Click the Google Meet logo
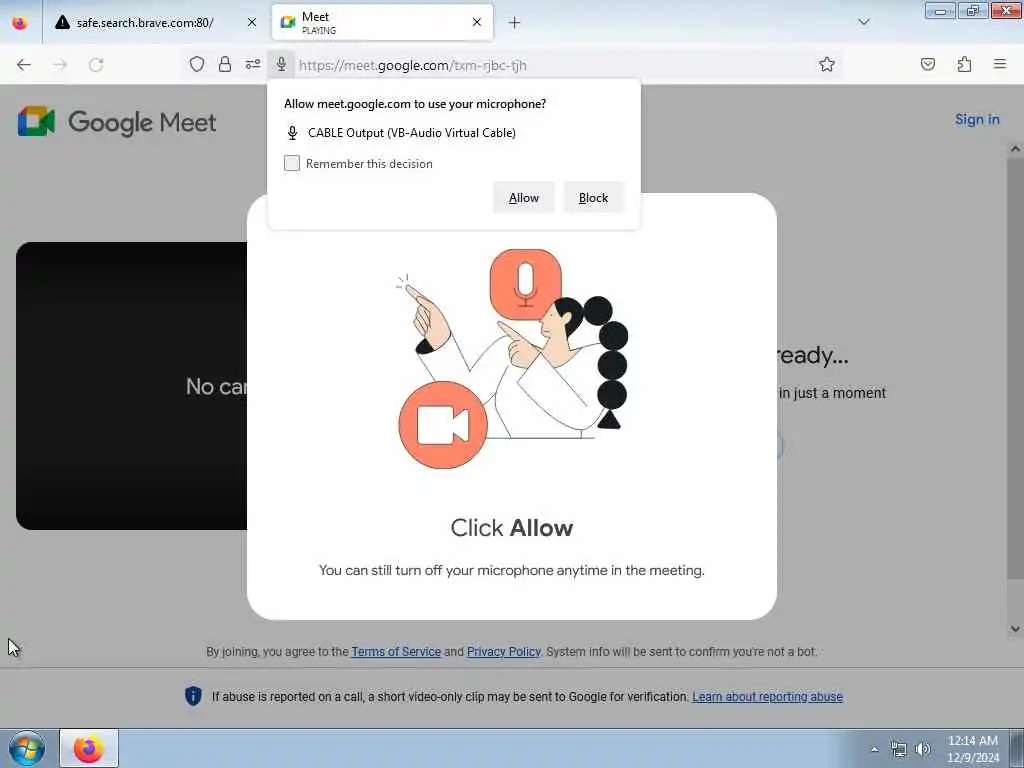The image size is (1024, 768). pos(118,121)
